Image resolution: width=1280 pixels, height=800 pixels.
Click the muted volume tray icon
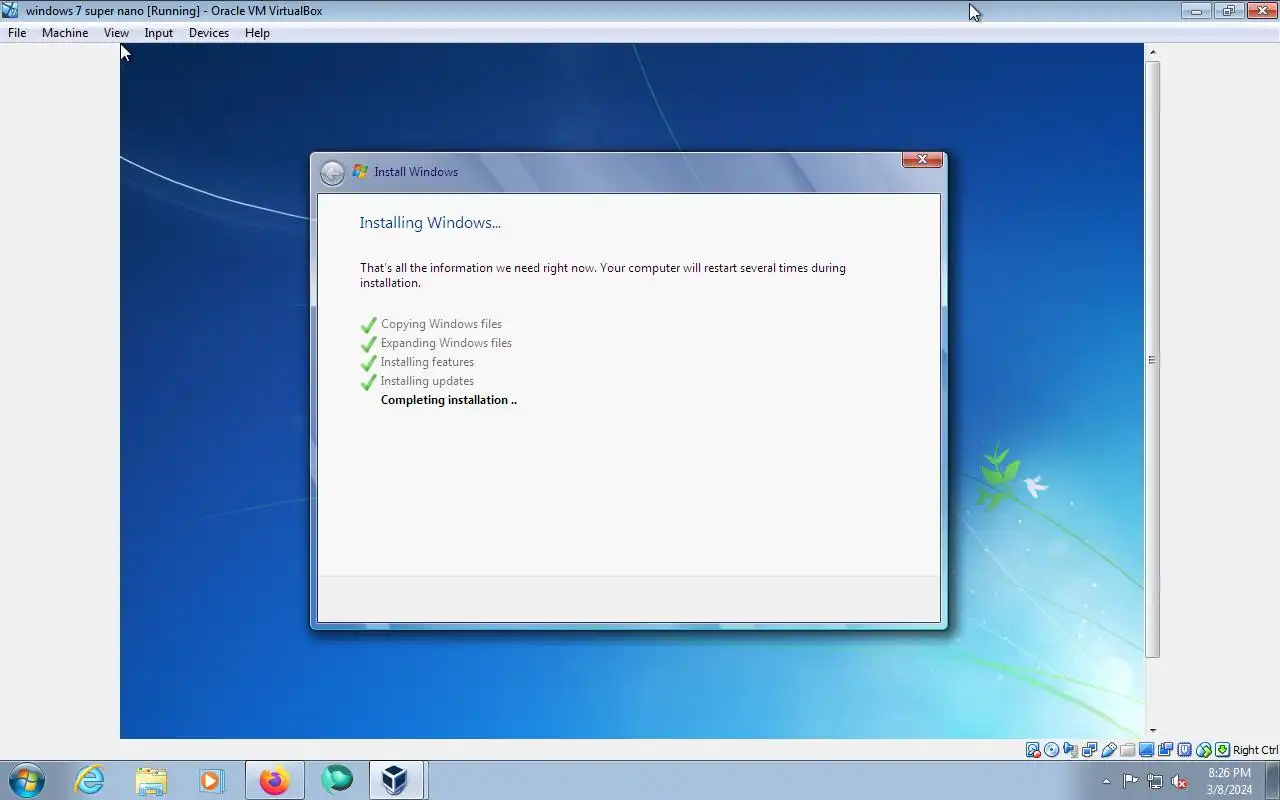[x=1180, y=781]
